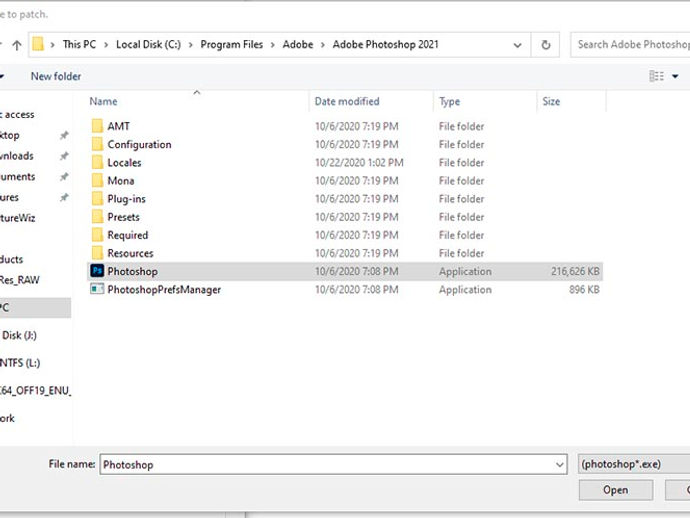Open Disk (J:) in the navigation pane
The height and width of the screenshot is (518, 690).
[x=19, y=335]
